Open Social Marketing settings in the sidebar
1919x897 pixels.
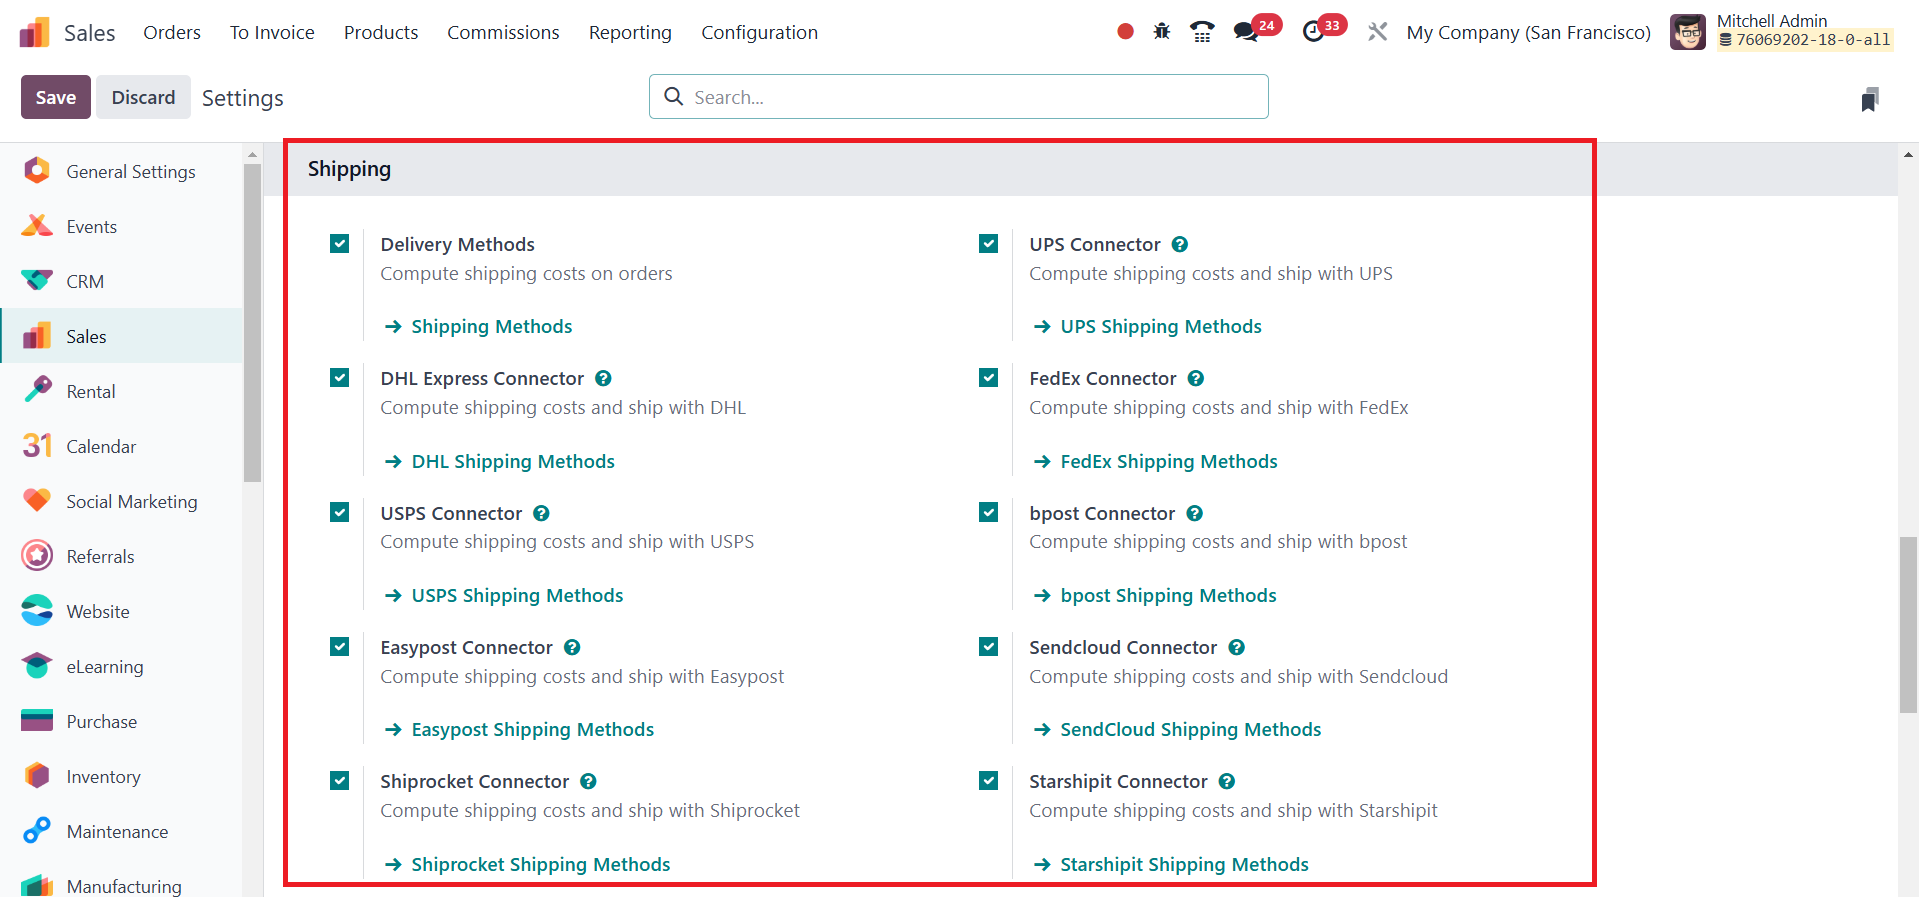coord(121,501)
